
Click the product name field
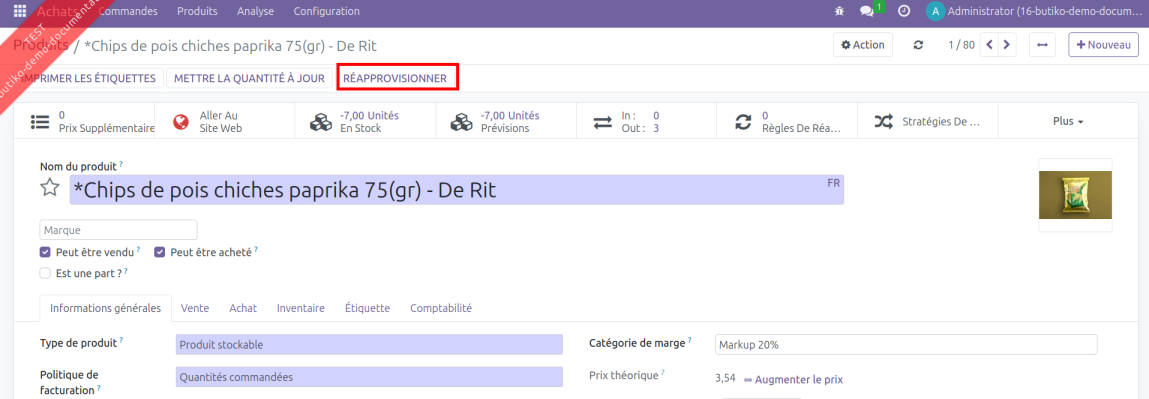pyautogui.click(x=457, y=190)
